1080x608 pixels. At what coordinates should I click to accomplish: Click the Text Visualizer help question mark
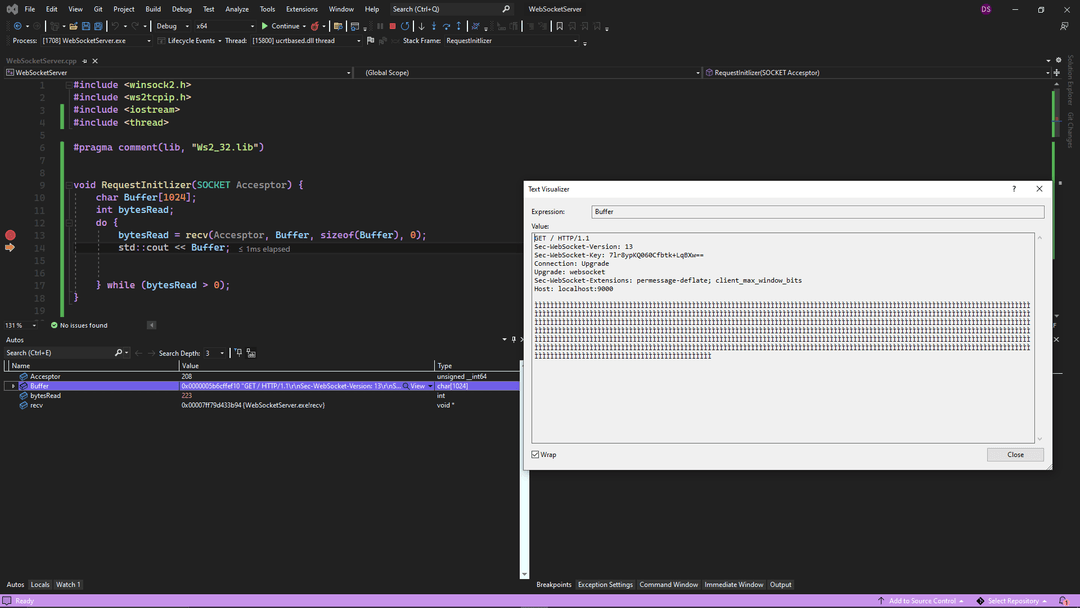(x=1014, y=189)
